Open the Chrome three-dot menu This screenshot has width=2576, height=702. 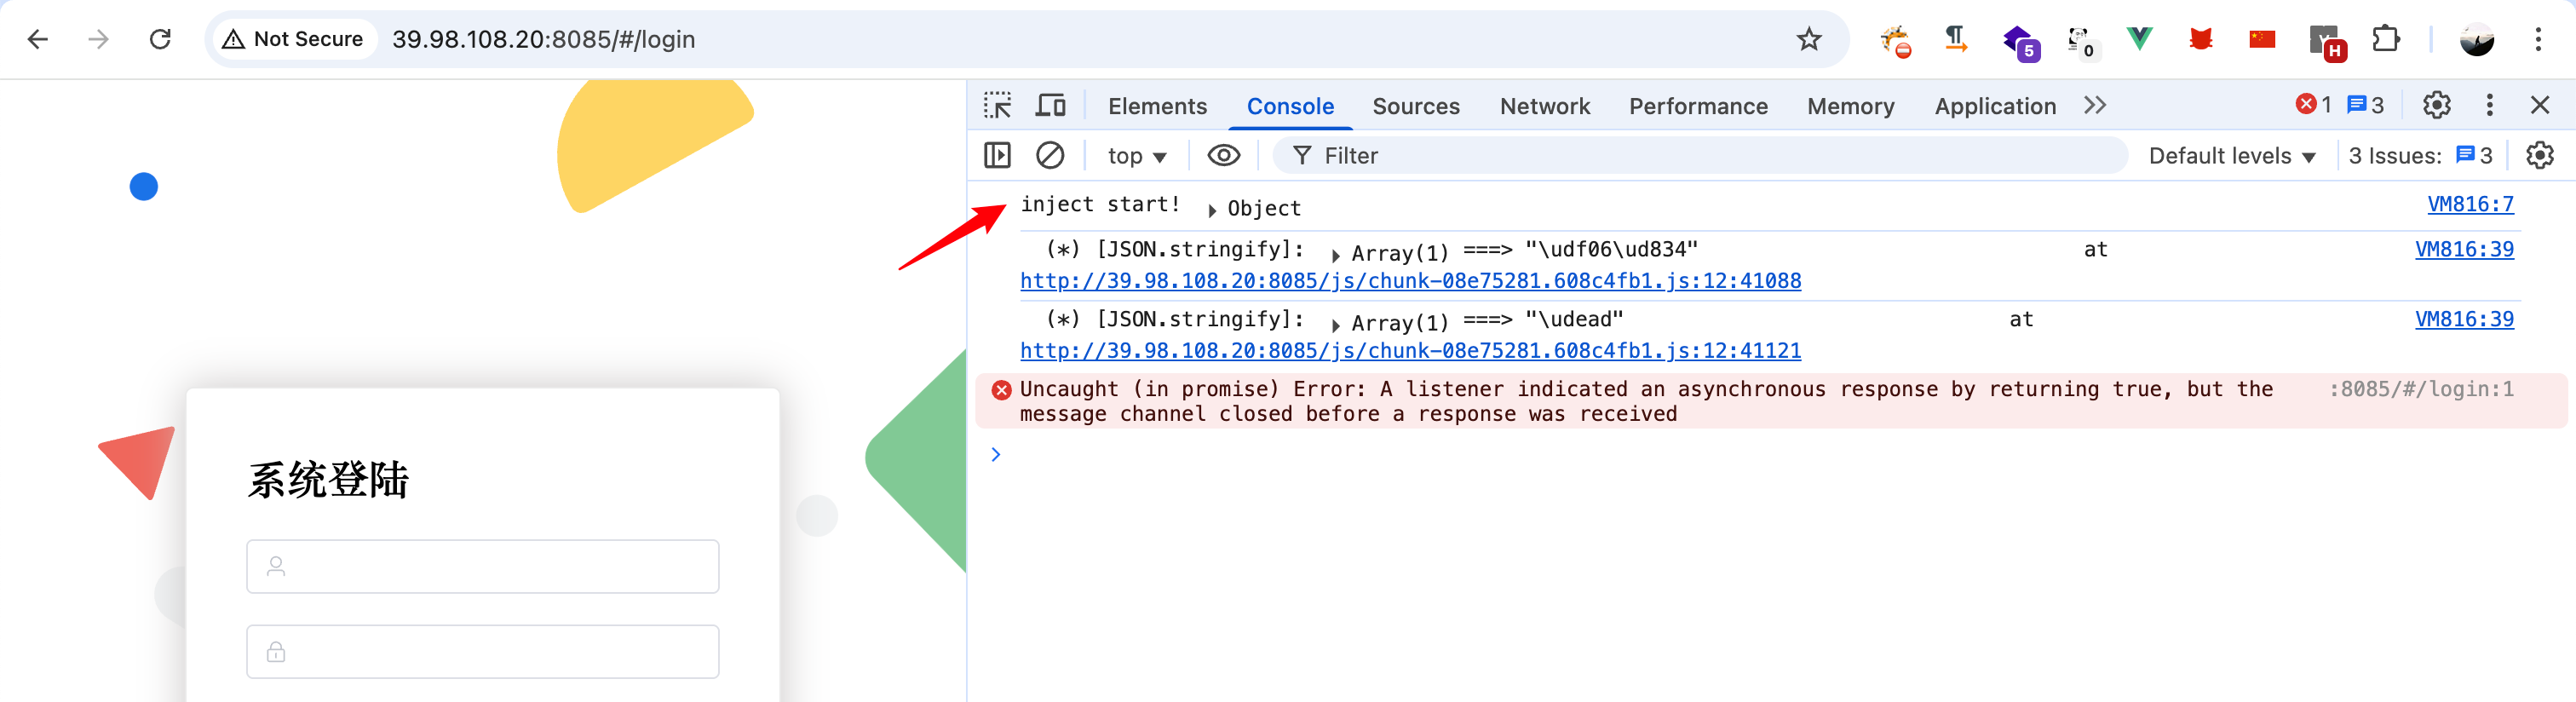tap(2538, 39)
